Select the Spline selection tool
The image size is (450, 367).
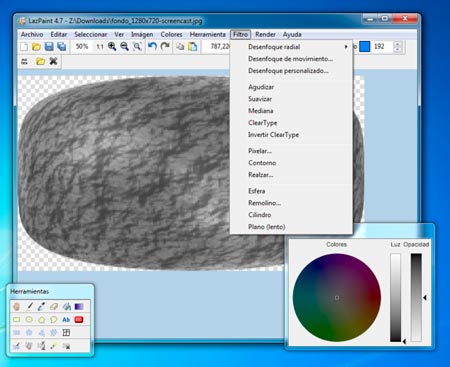54,332
